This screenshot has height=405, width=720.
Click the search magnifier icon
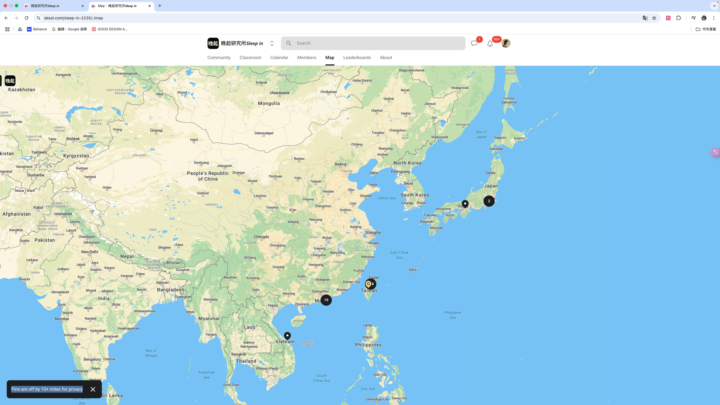pos(288,43)
